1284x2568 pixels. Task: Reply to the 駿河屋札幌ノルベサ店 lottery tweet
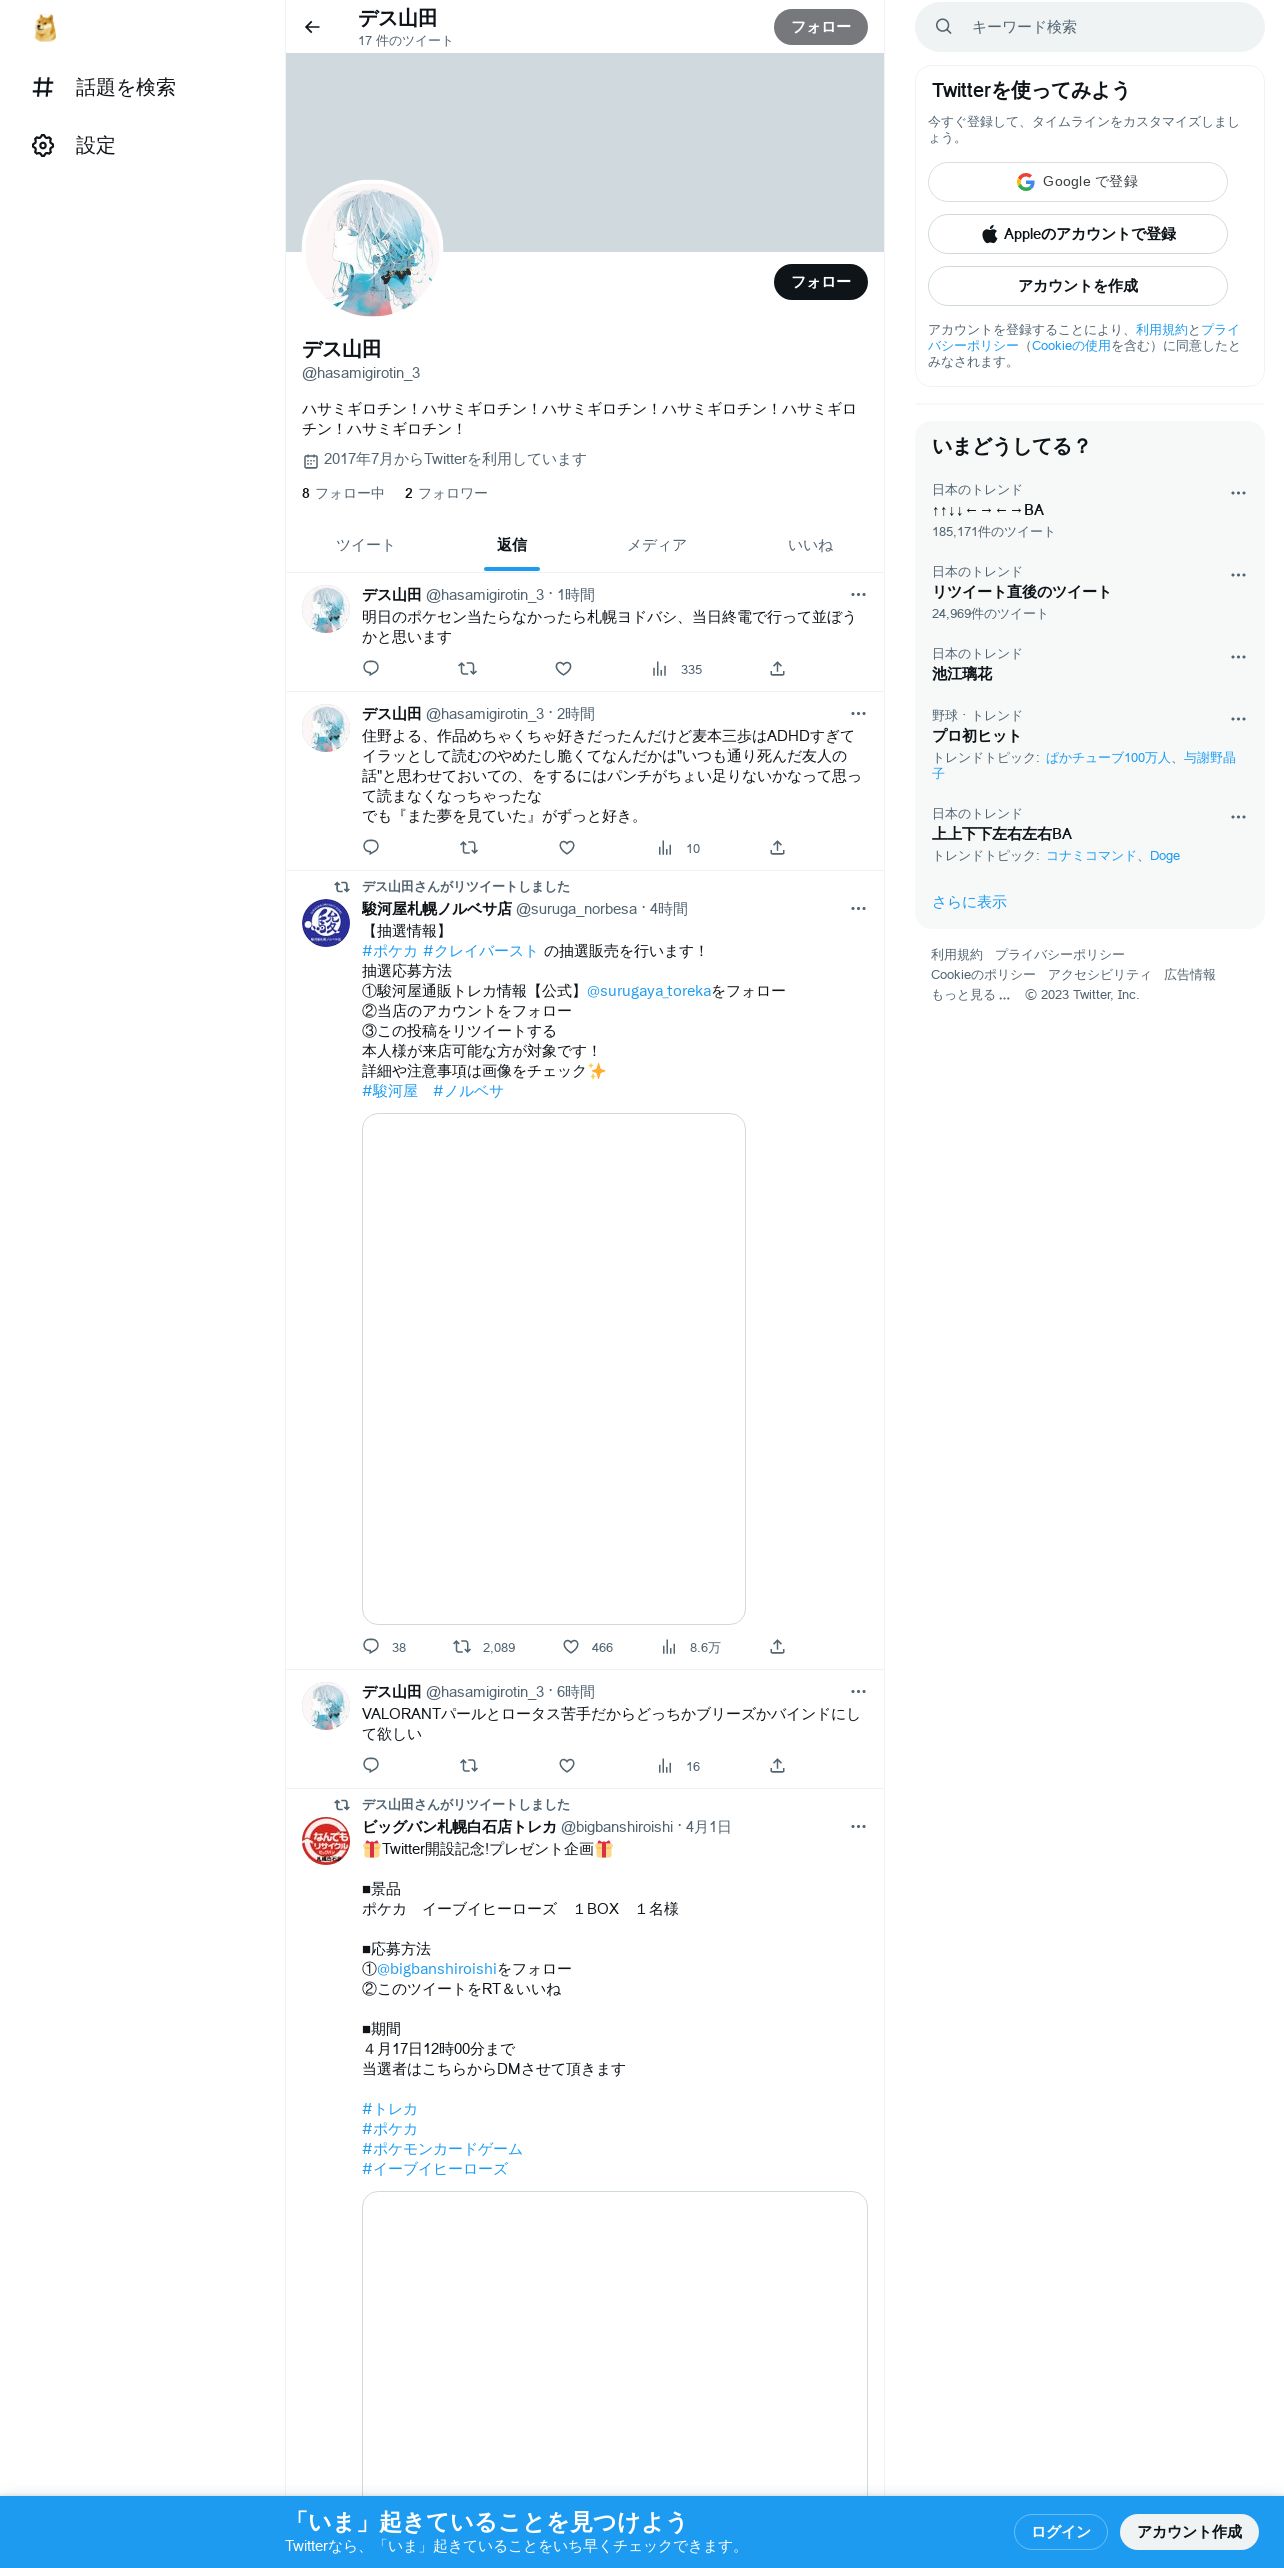tap(371, 1647)
